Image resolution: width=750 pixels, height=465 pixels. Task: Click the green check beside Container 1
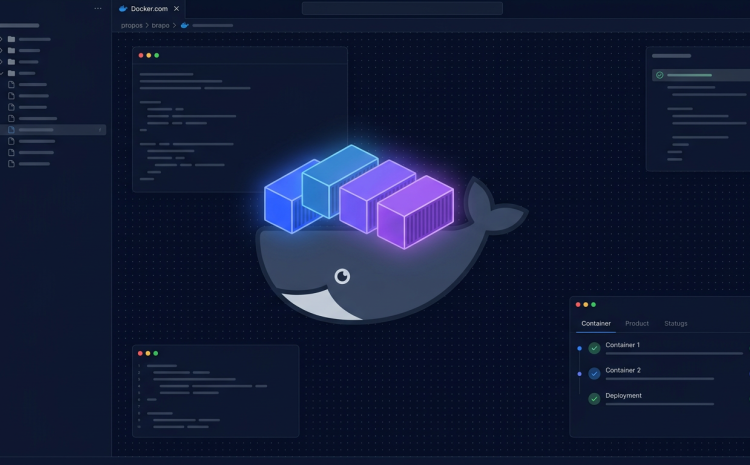pyautogui.click(x=594, y=348)
